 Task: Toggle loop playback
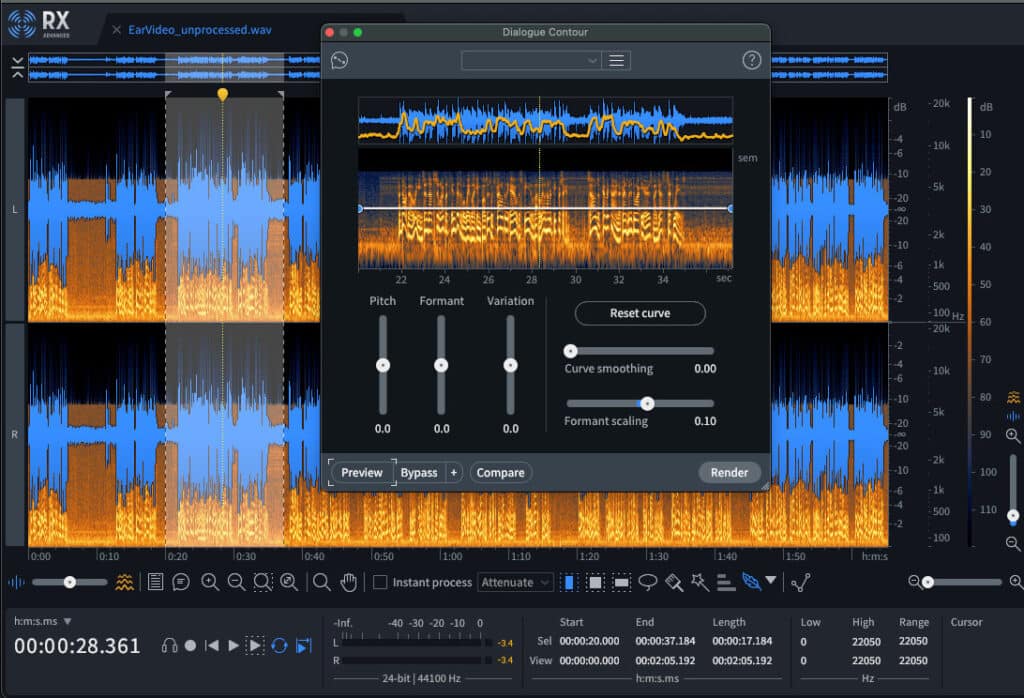pyautogui.click(x=280, y=646)
